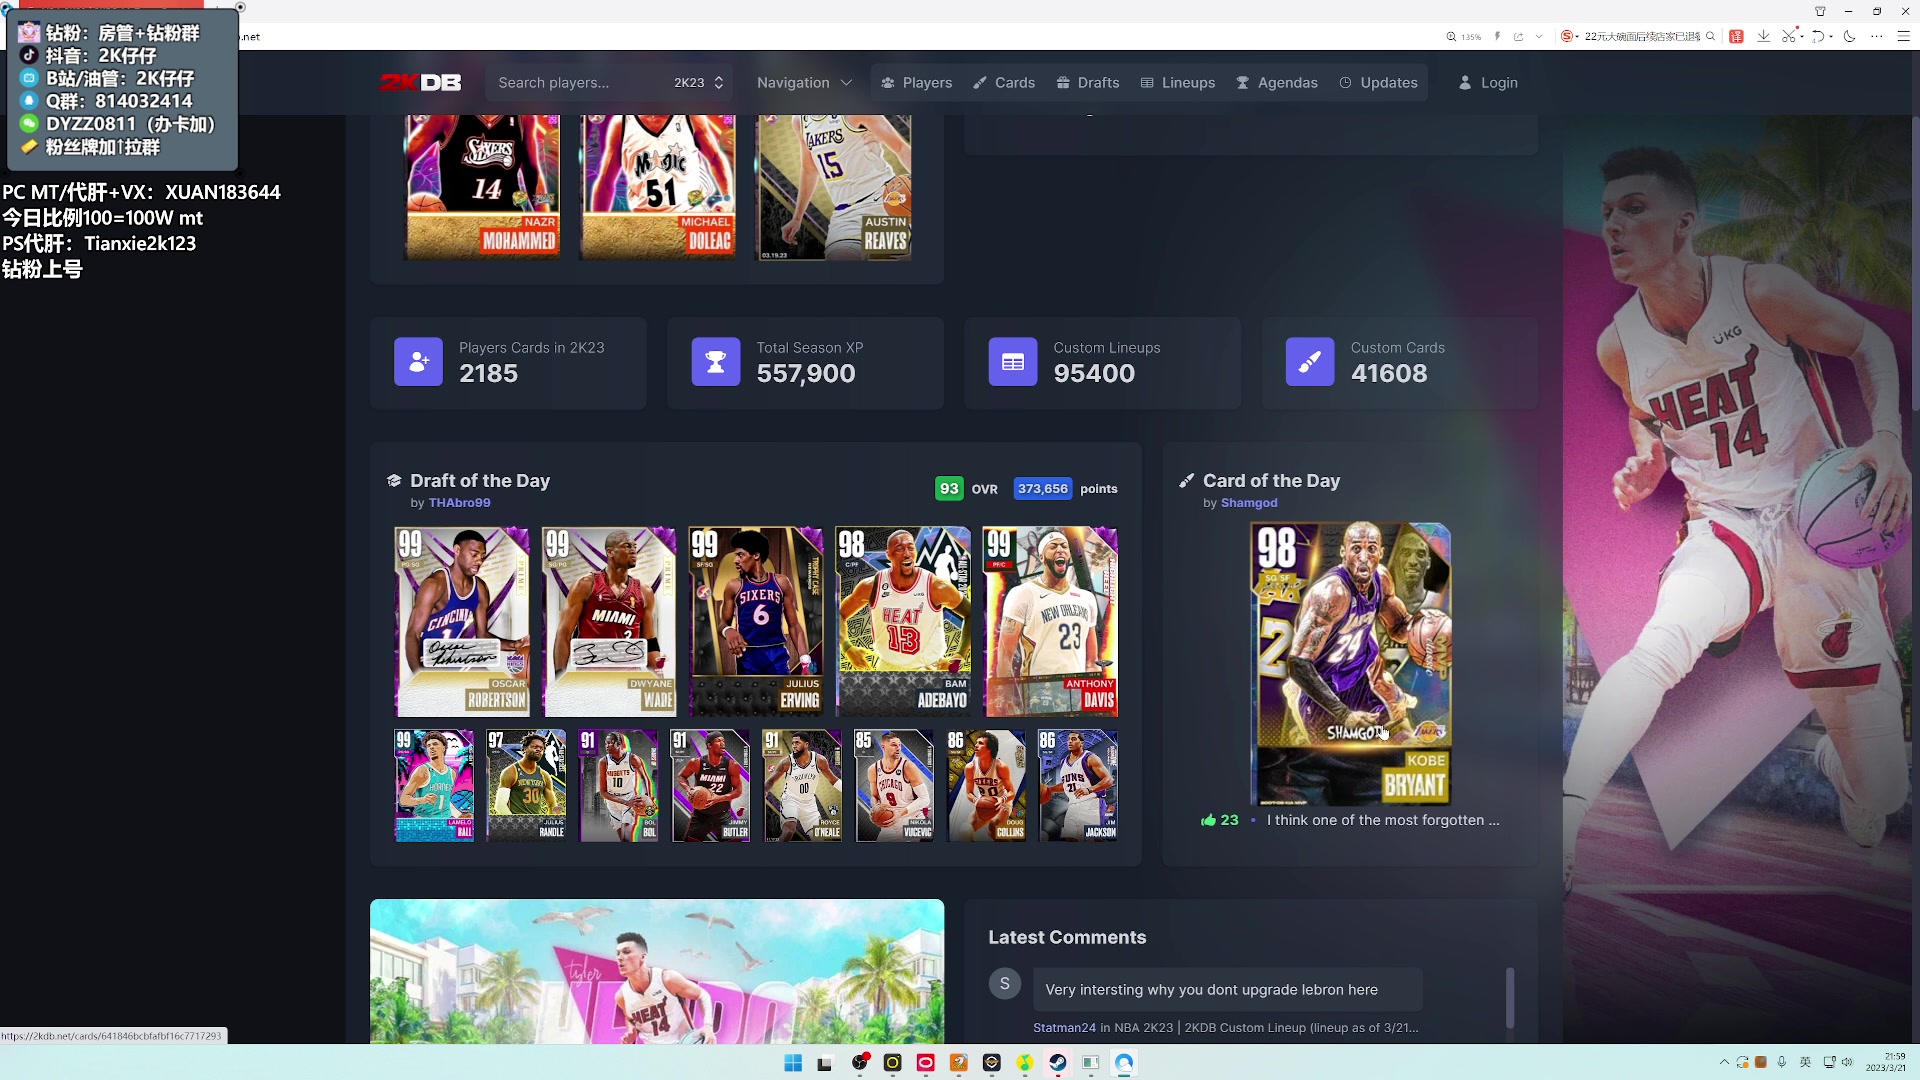Screen dimensions: 1920x1080
Task: Click the Statman24 commenter link
Action: click(x=1064, y=1027)
